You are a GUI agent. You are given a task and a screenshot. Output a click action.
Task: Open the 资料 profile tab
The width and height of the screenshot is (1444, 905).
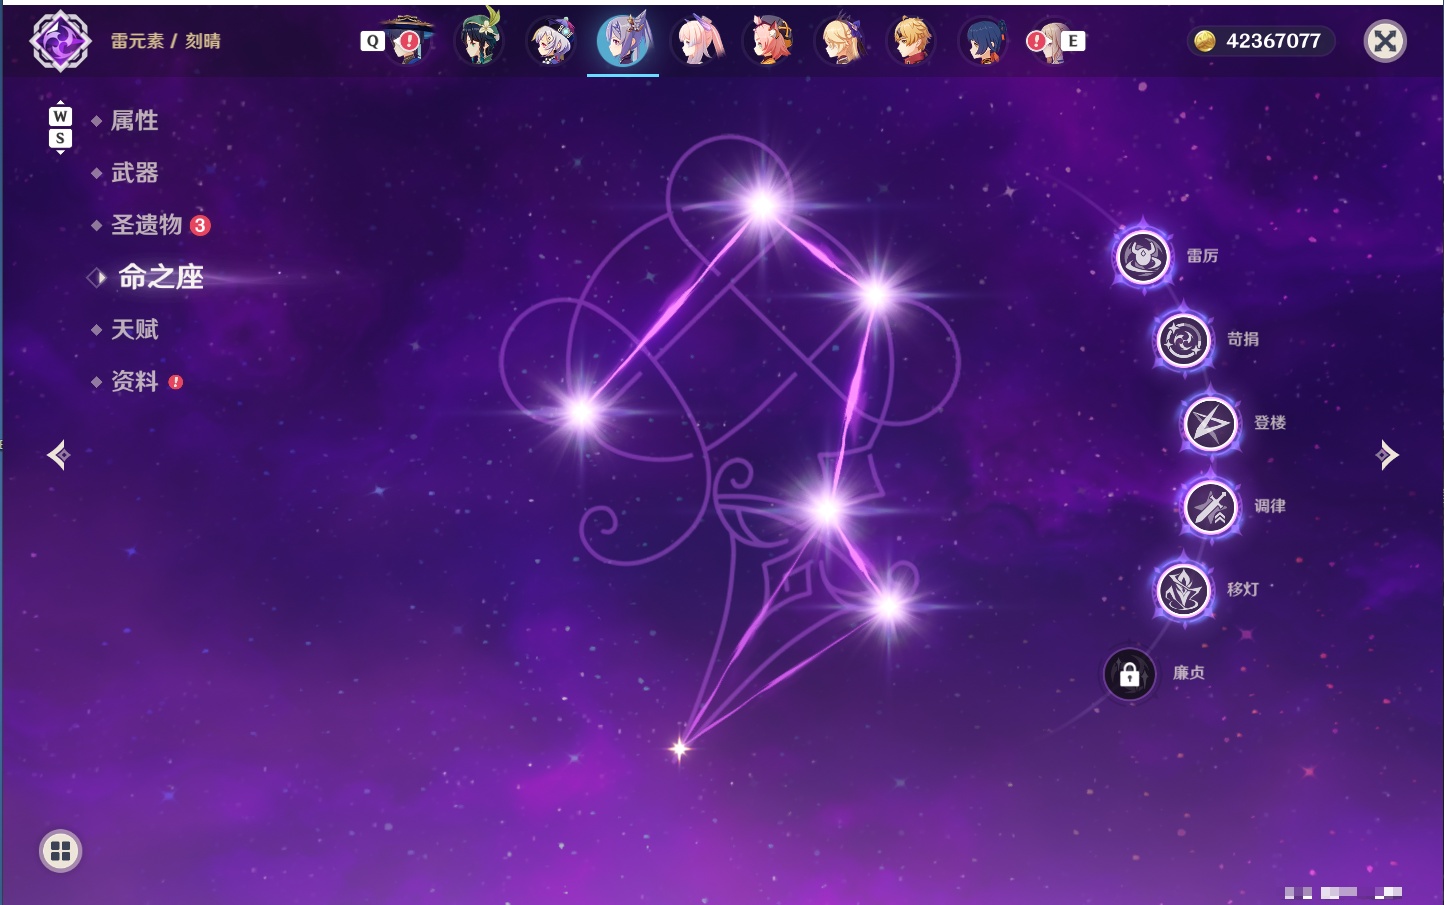(134, 381)
